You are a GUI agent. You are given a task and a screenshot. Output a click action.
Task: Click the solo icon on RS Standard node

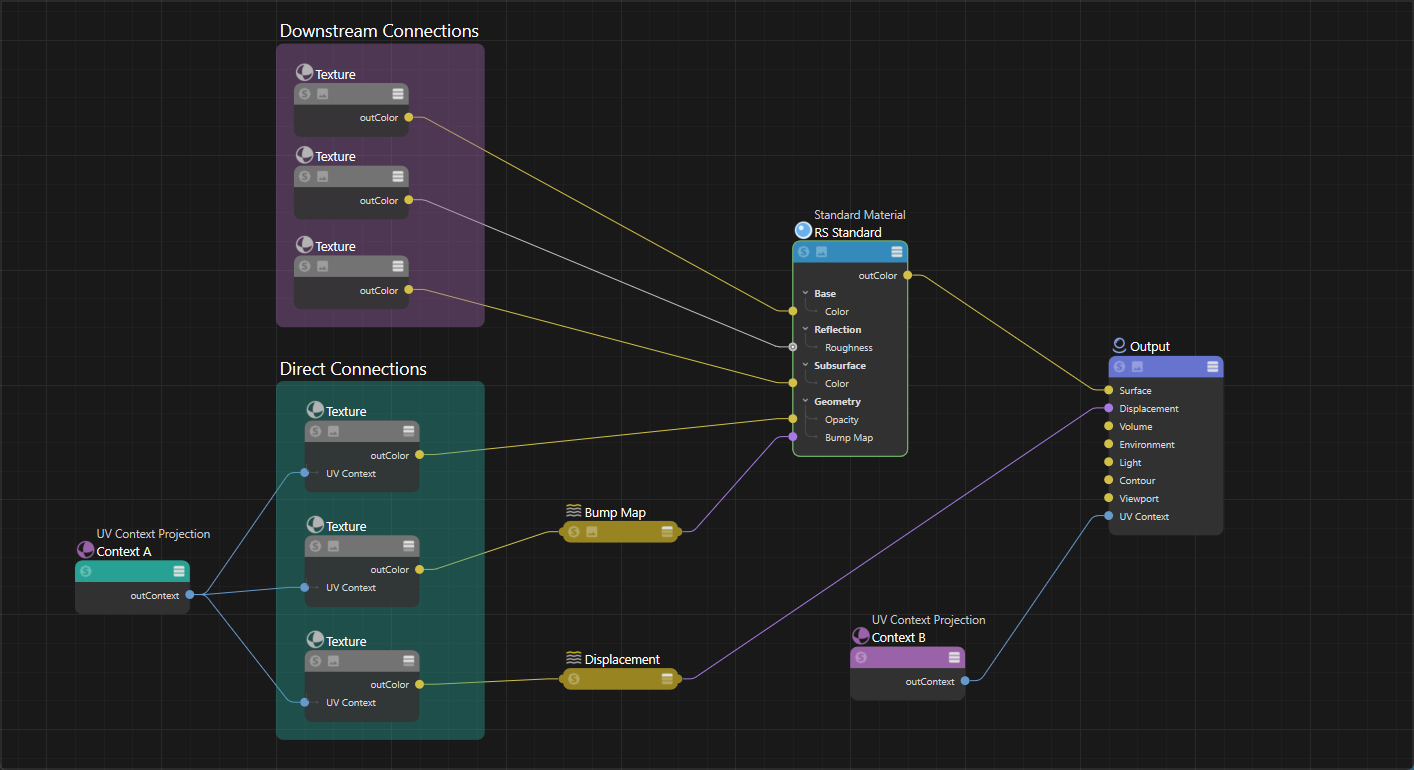click(x=804, y=252)
